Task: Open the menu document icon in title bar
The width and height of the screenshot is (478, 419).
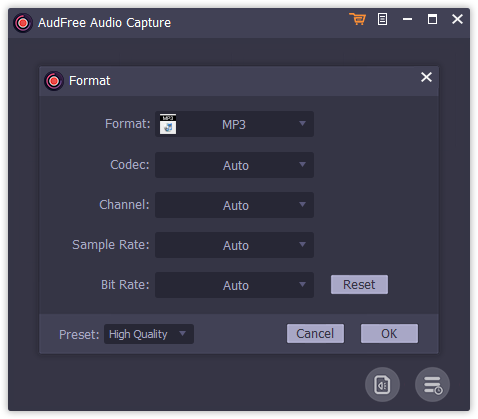Action: coord(382,19)
